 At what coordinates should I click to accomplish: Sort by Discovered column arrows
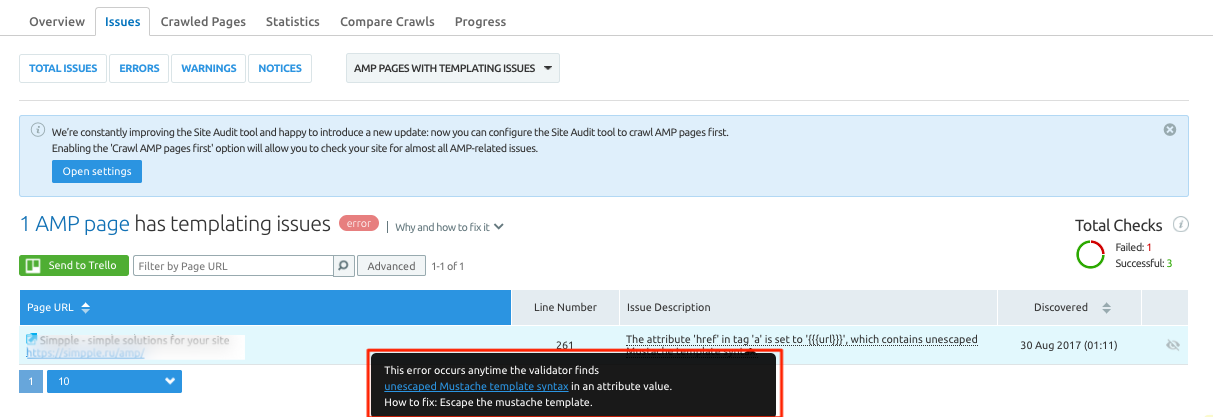coord(1105,308)
